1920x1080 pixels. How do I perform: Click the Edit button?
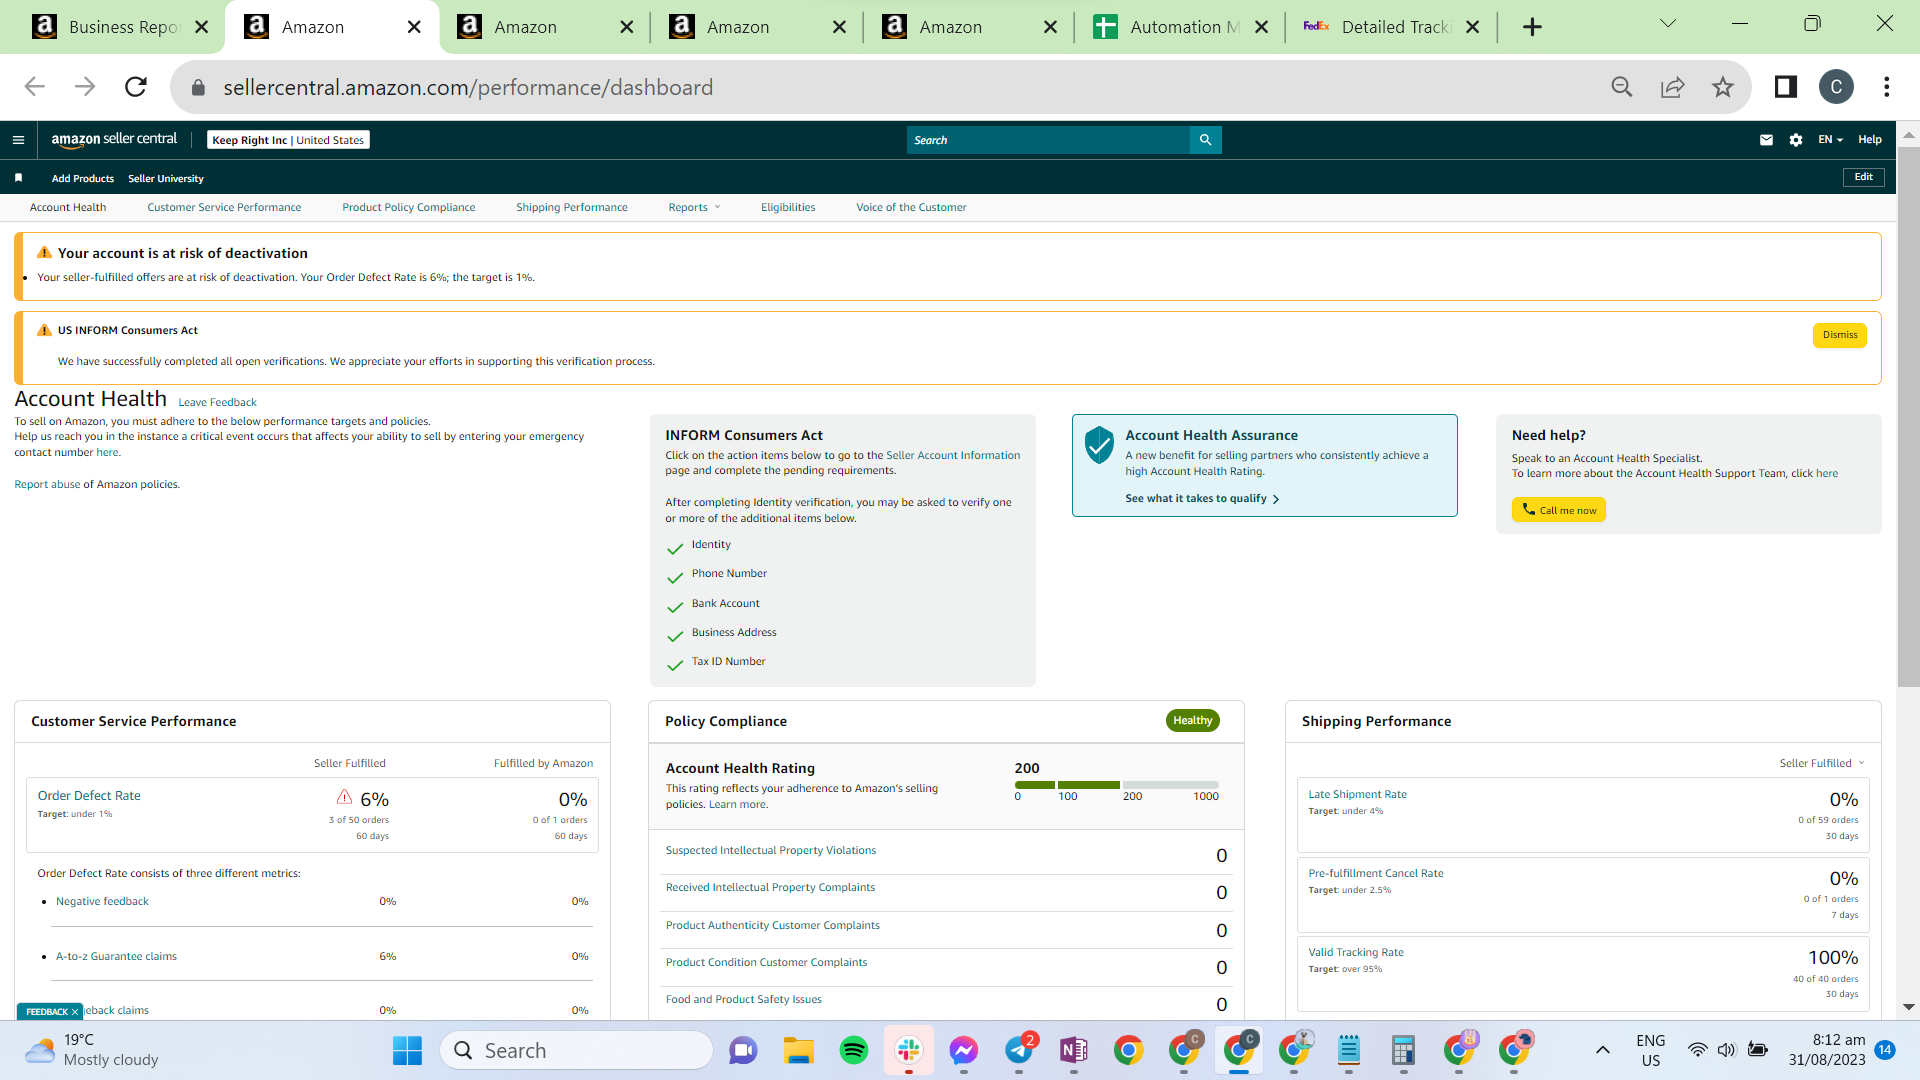[1864, 177]
